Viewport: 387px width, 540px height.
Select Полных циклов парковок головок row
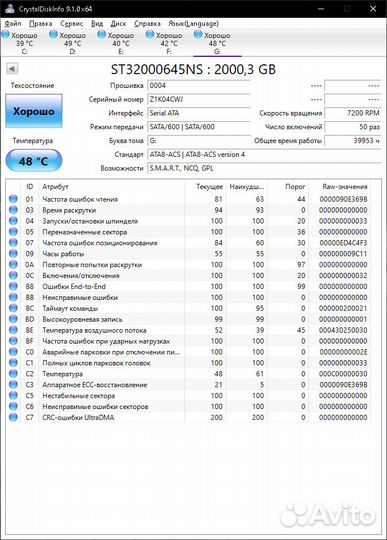[188, 363]
